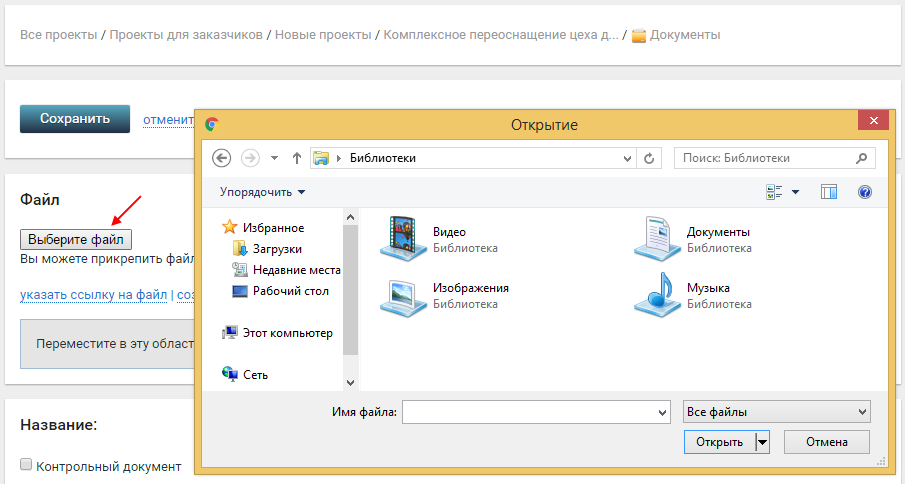Open dialog help
Screen dimensions: 905x484
tap(865, 192)
